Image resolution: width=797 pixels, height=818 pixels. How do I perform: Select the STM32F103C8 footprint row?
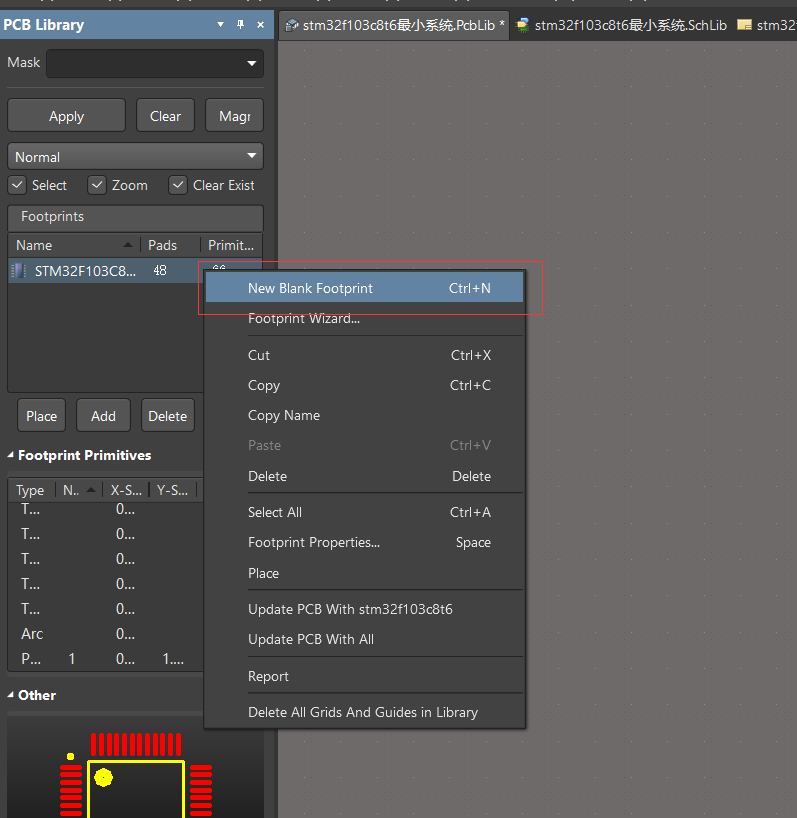[x=105, y=271]
